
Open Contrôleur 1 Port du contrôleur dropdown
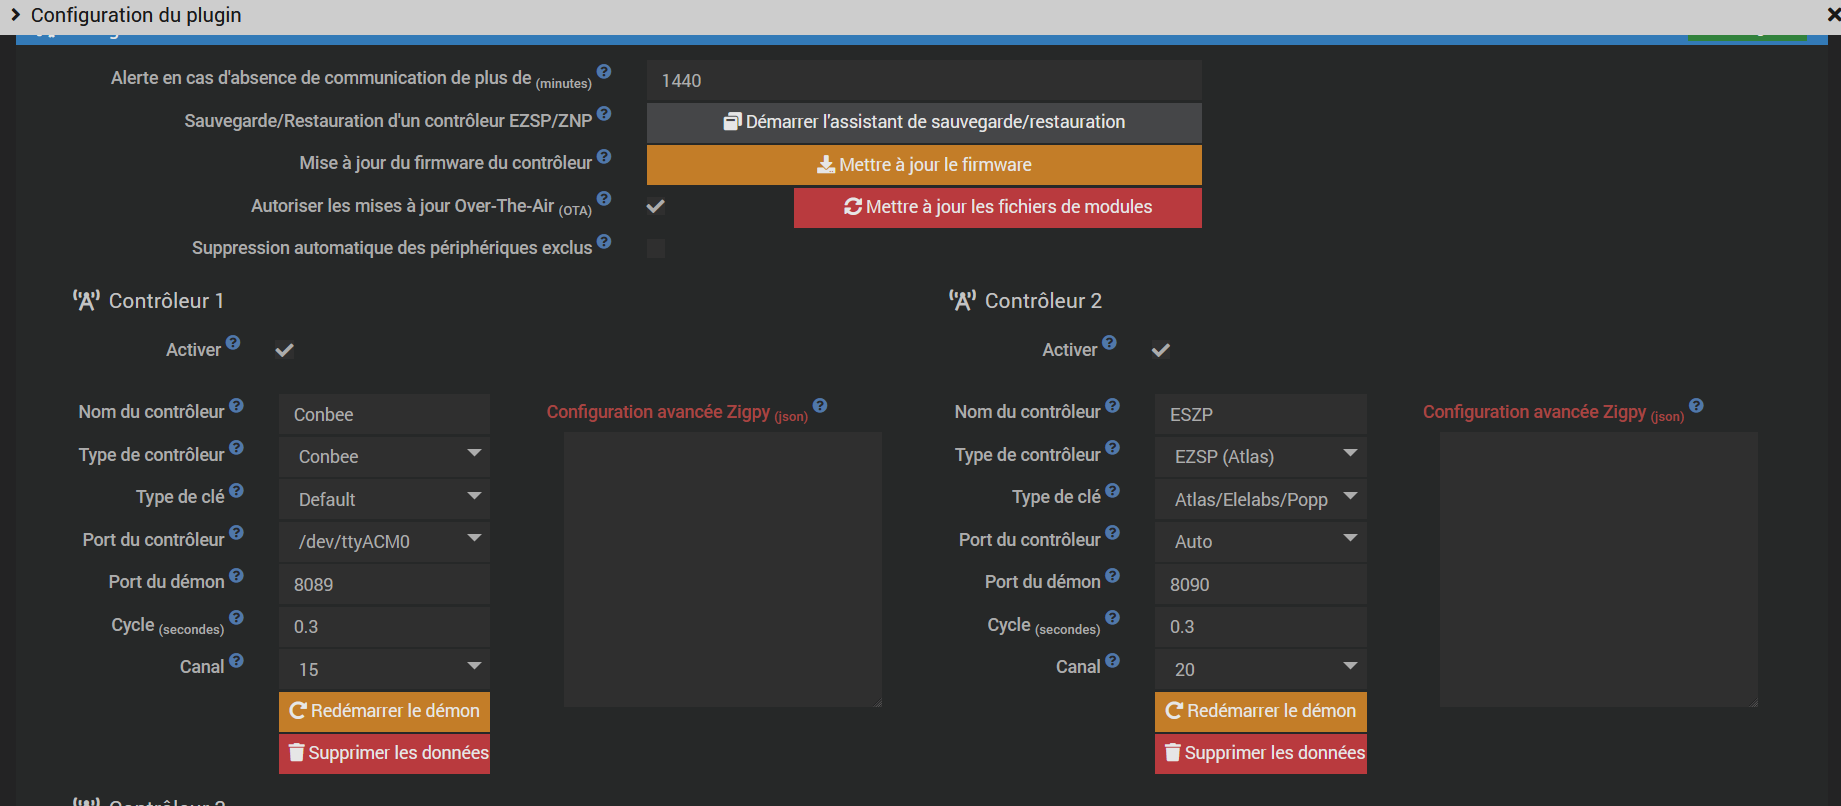[x=384, y=541]
